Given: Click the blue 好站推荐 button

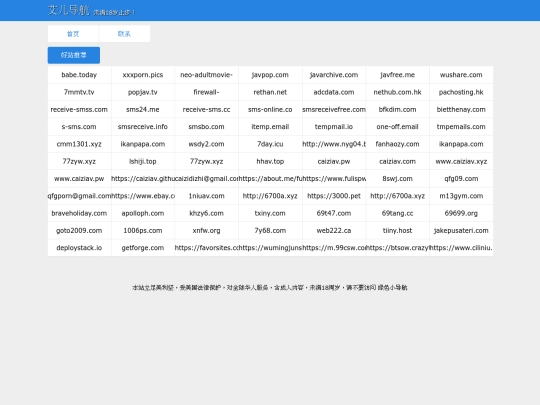Looking at the screenshot, I should tap(74, 55).
